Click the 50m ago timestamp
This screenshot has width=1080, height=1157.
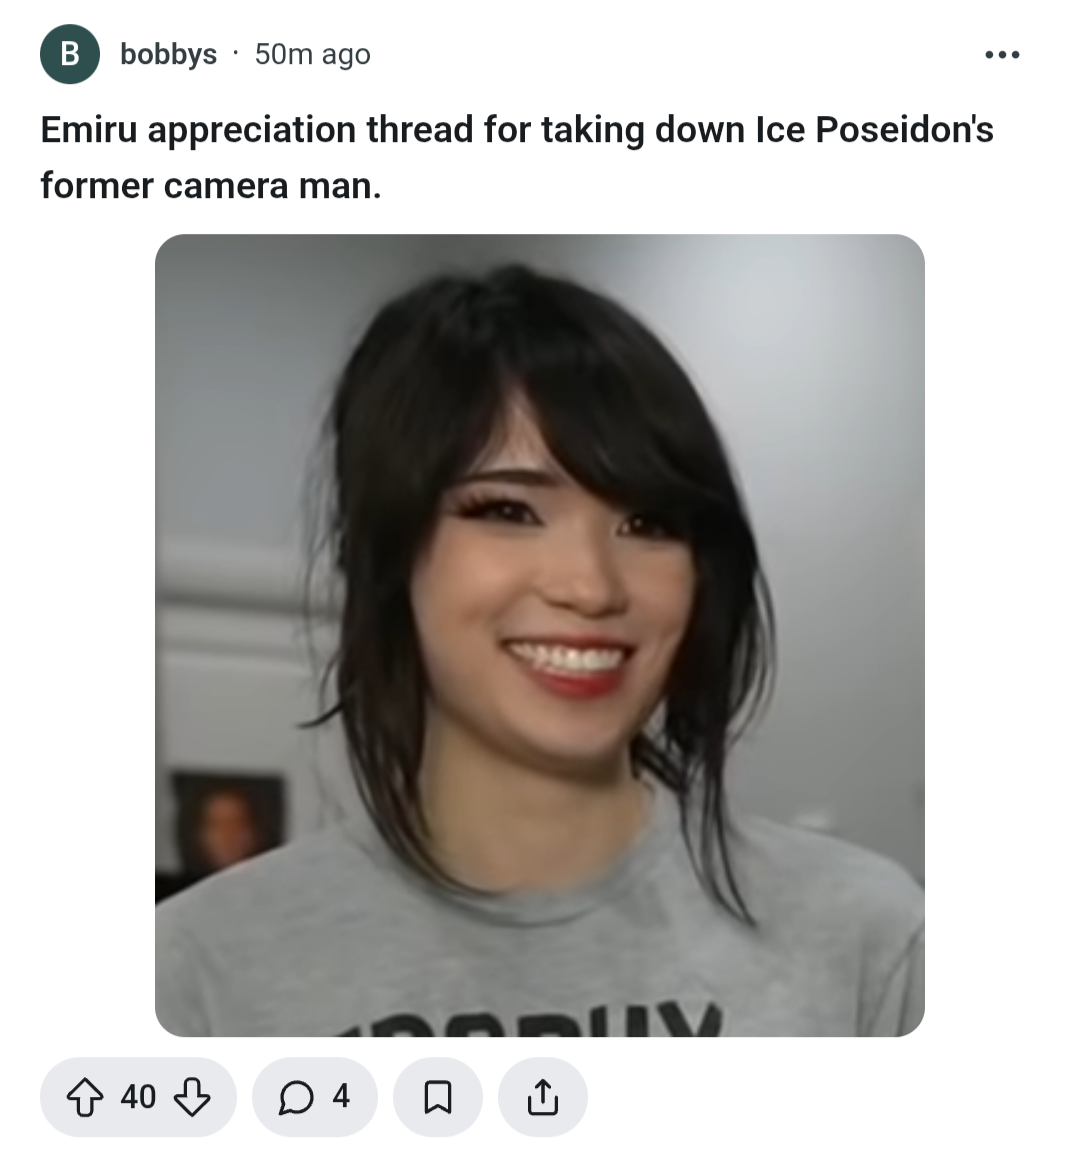coord(313,54)
